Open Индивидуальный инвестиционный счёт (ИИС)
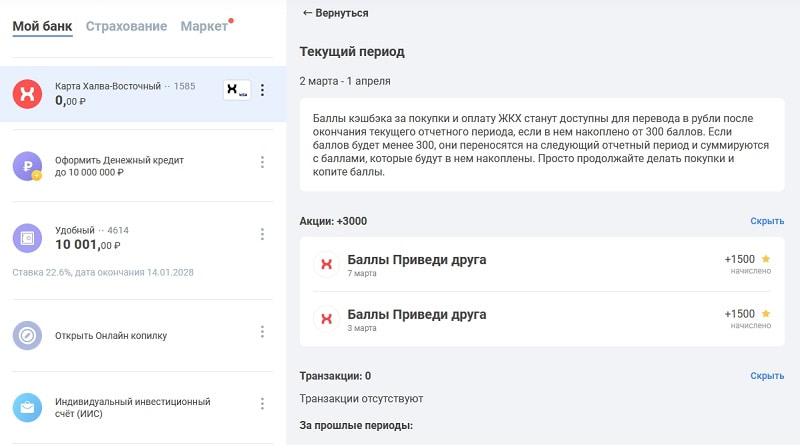800x445 pixels. click(133, 407)
